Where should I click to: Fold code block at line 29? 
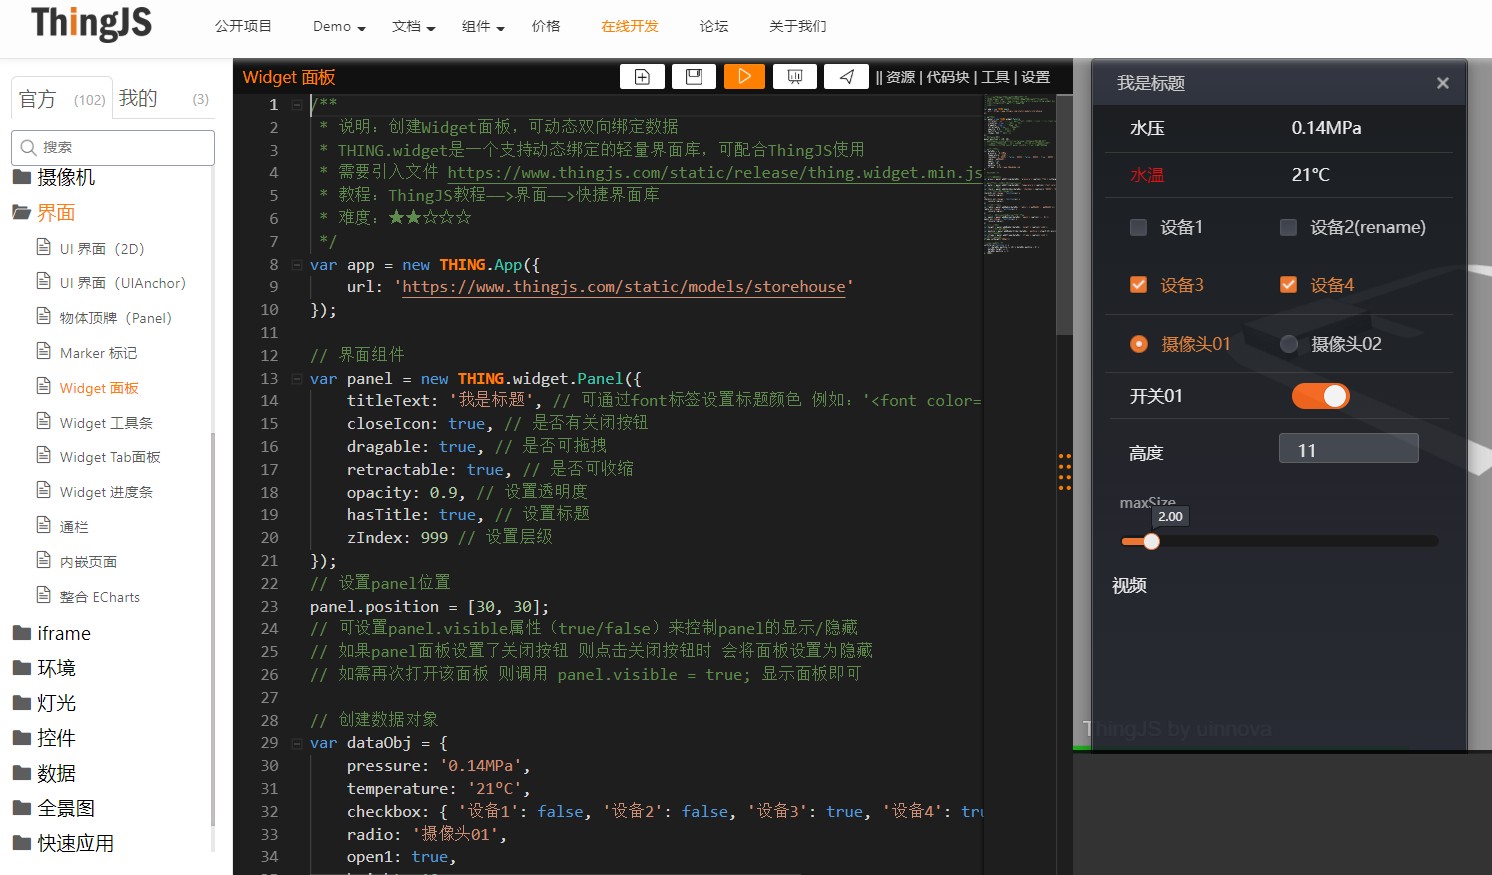tap(297, 743)
